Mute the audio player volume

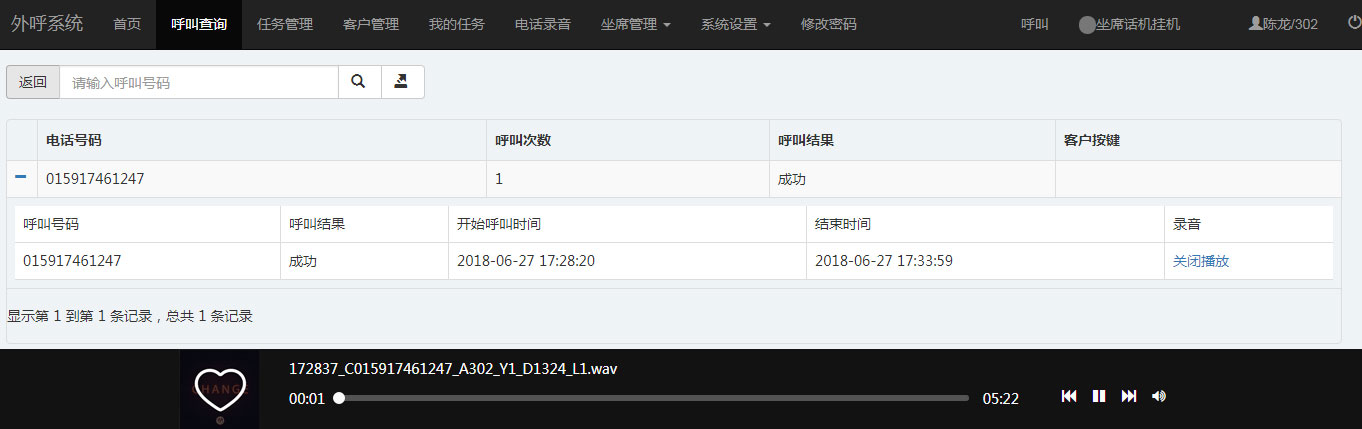(1159, 397)
